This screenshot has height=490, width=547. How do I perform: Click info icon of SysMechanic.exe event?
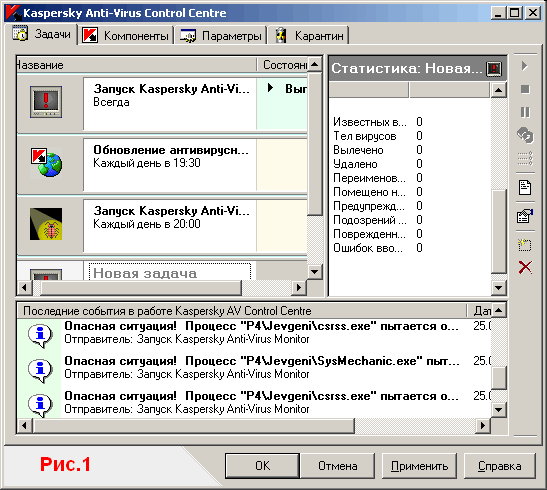coord(40,369)
